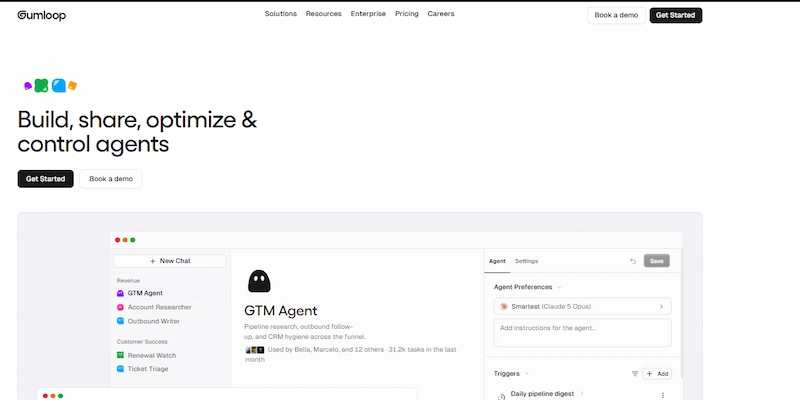Open the Solutions menu
The width and height of the screenshot is (800, 400).
281,14
